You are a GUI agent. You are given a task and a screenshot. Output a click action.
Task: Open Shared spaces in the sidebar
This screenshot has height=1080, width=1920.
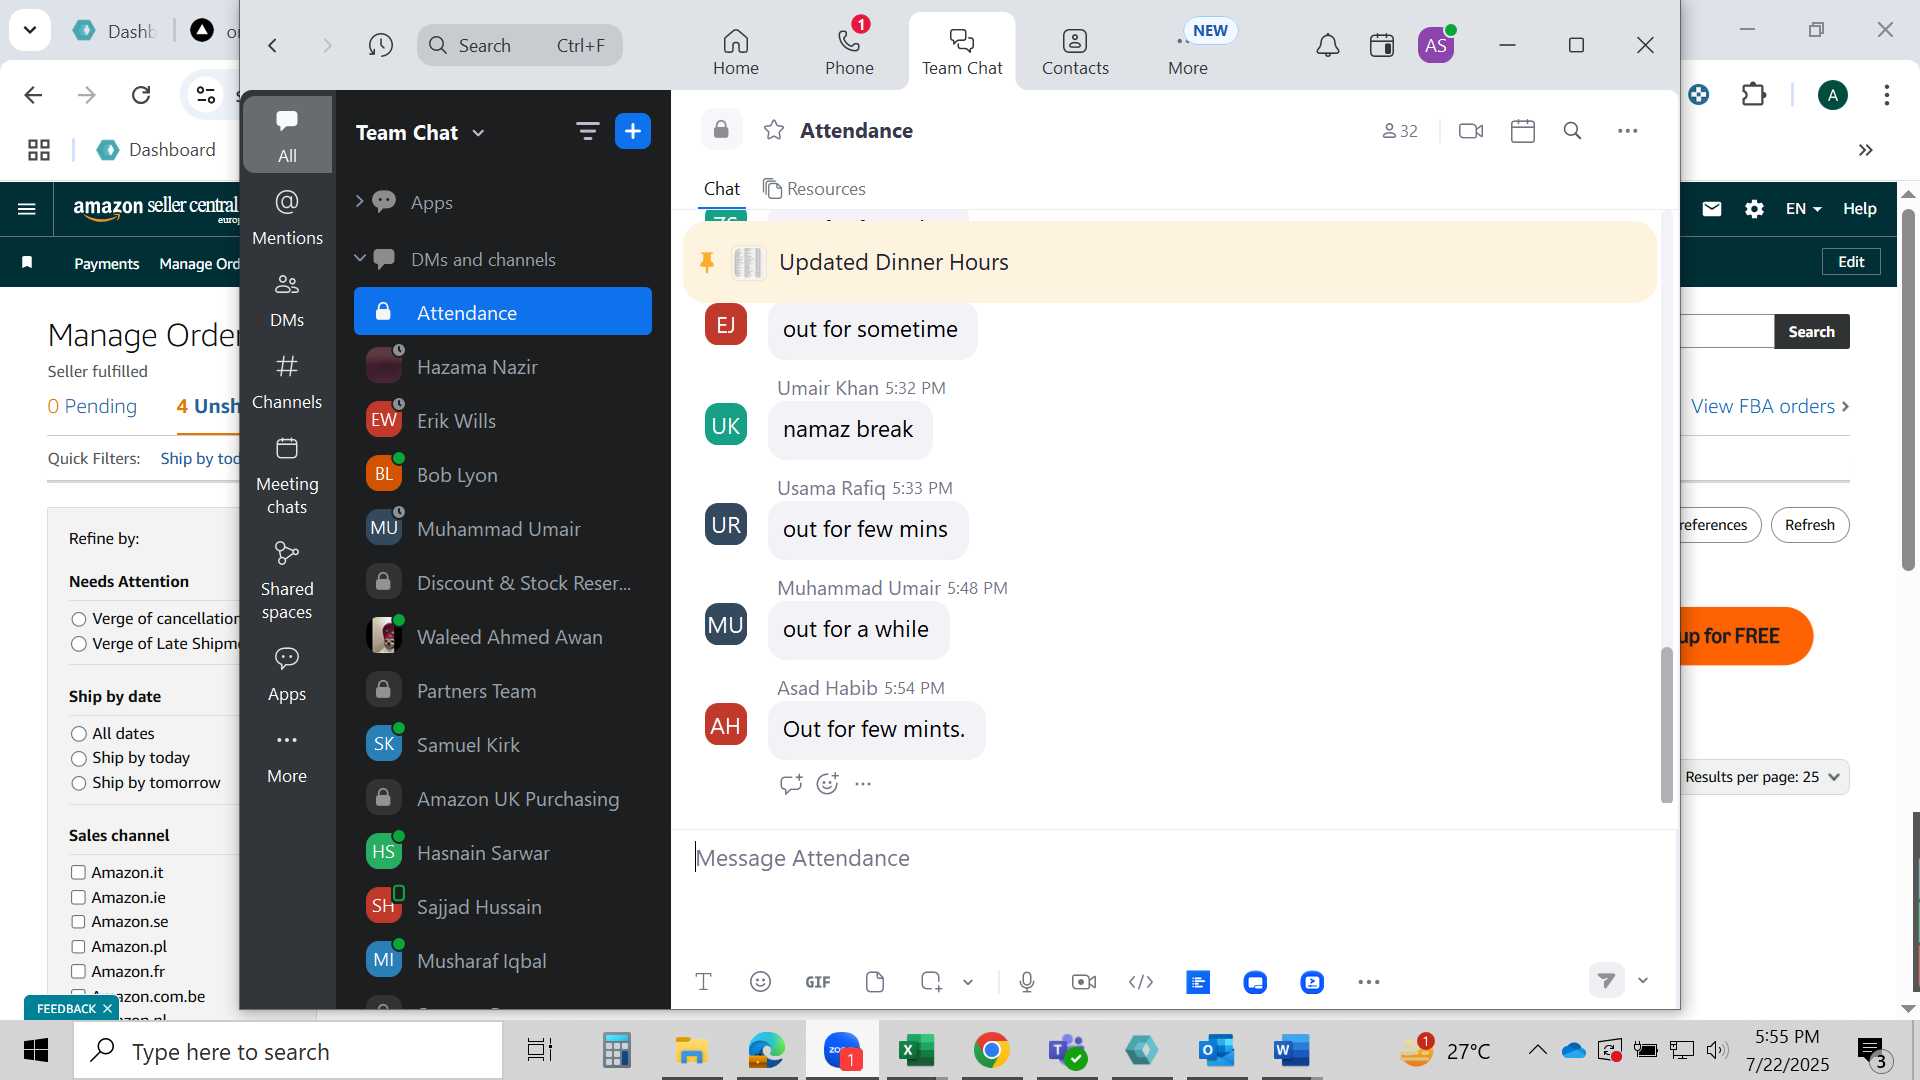[x=287, y=581]
